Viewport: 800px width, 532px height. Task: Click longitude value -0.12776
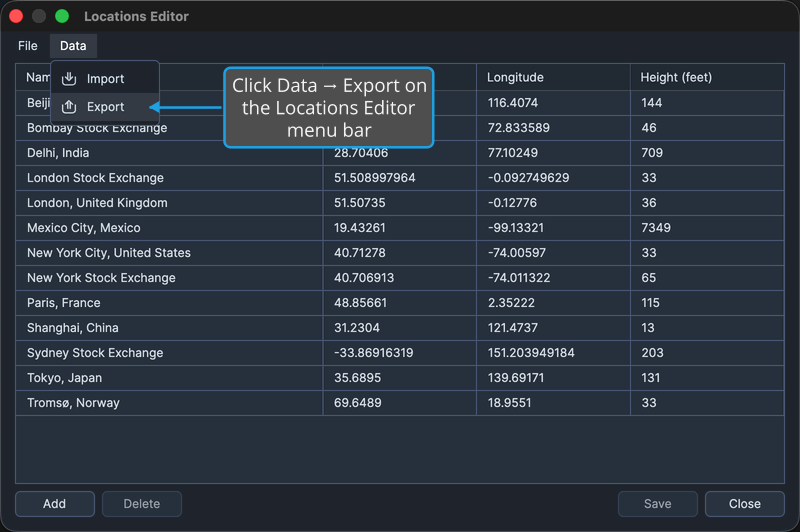pos(512,203)
